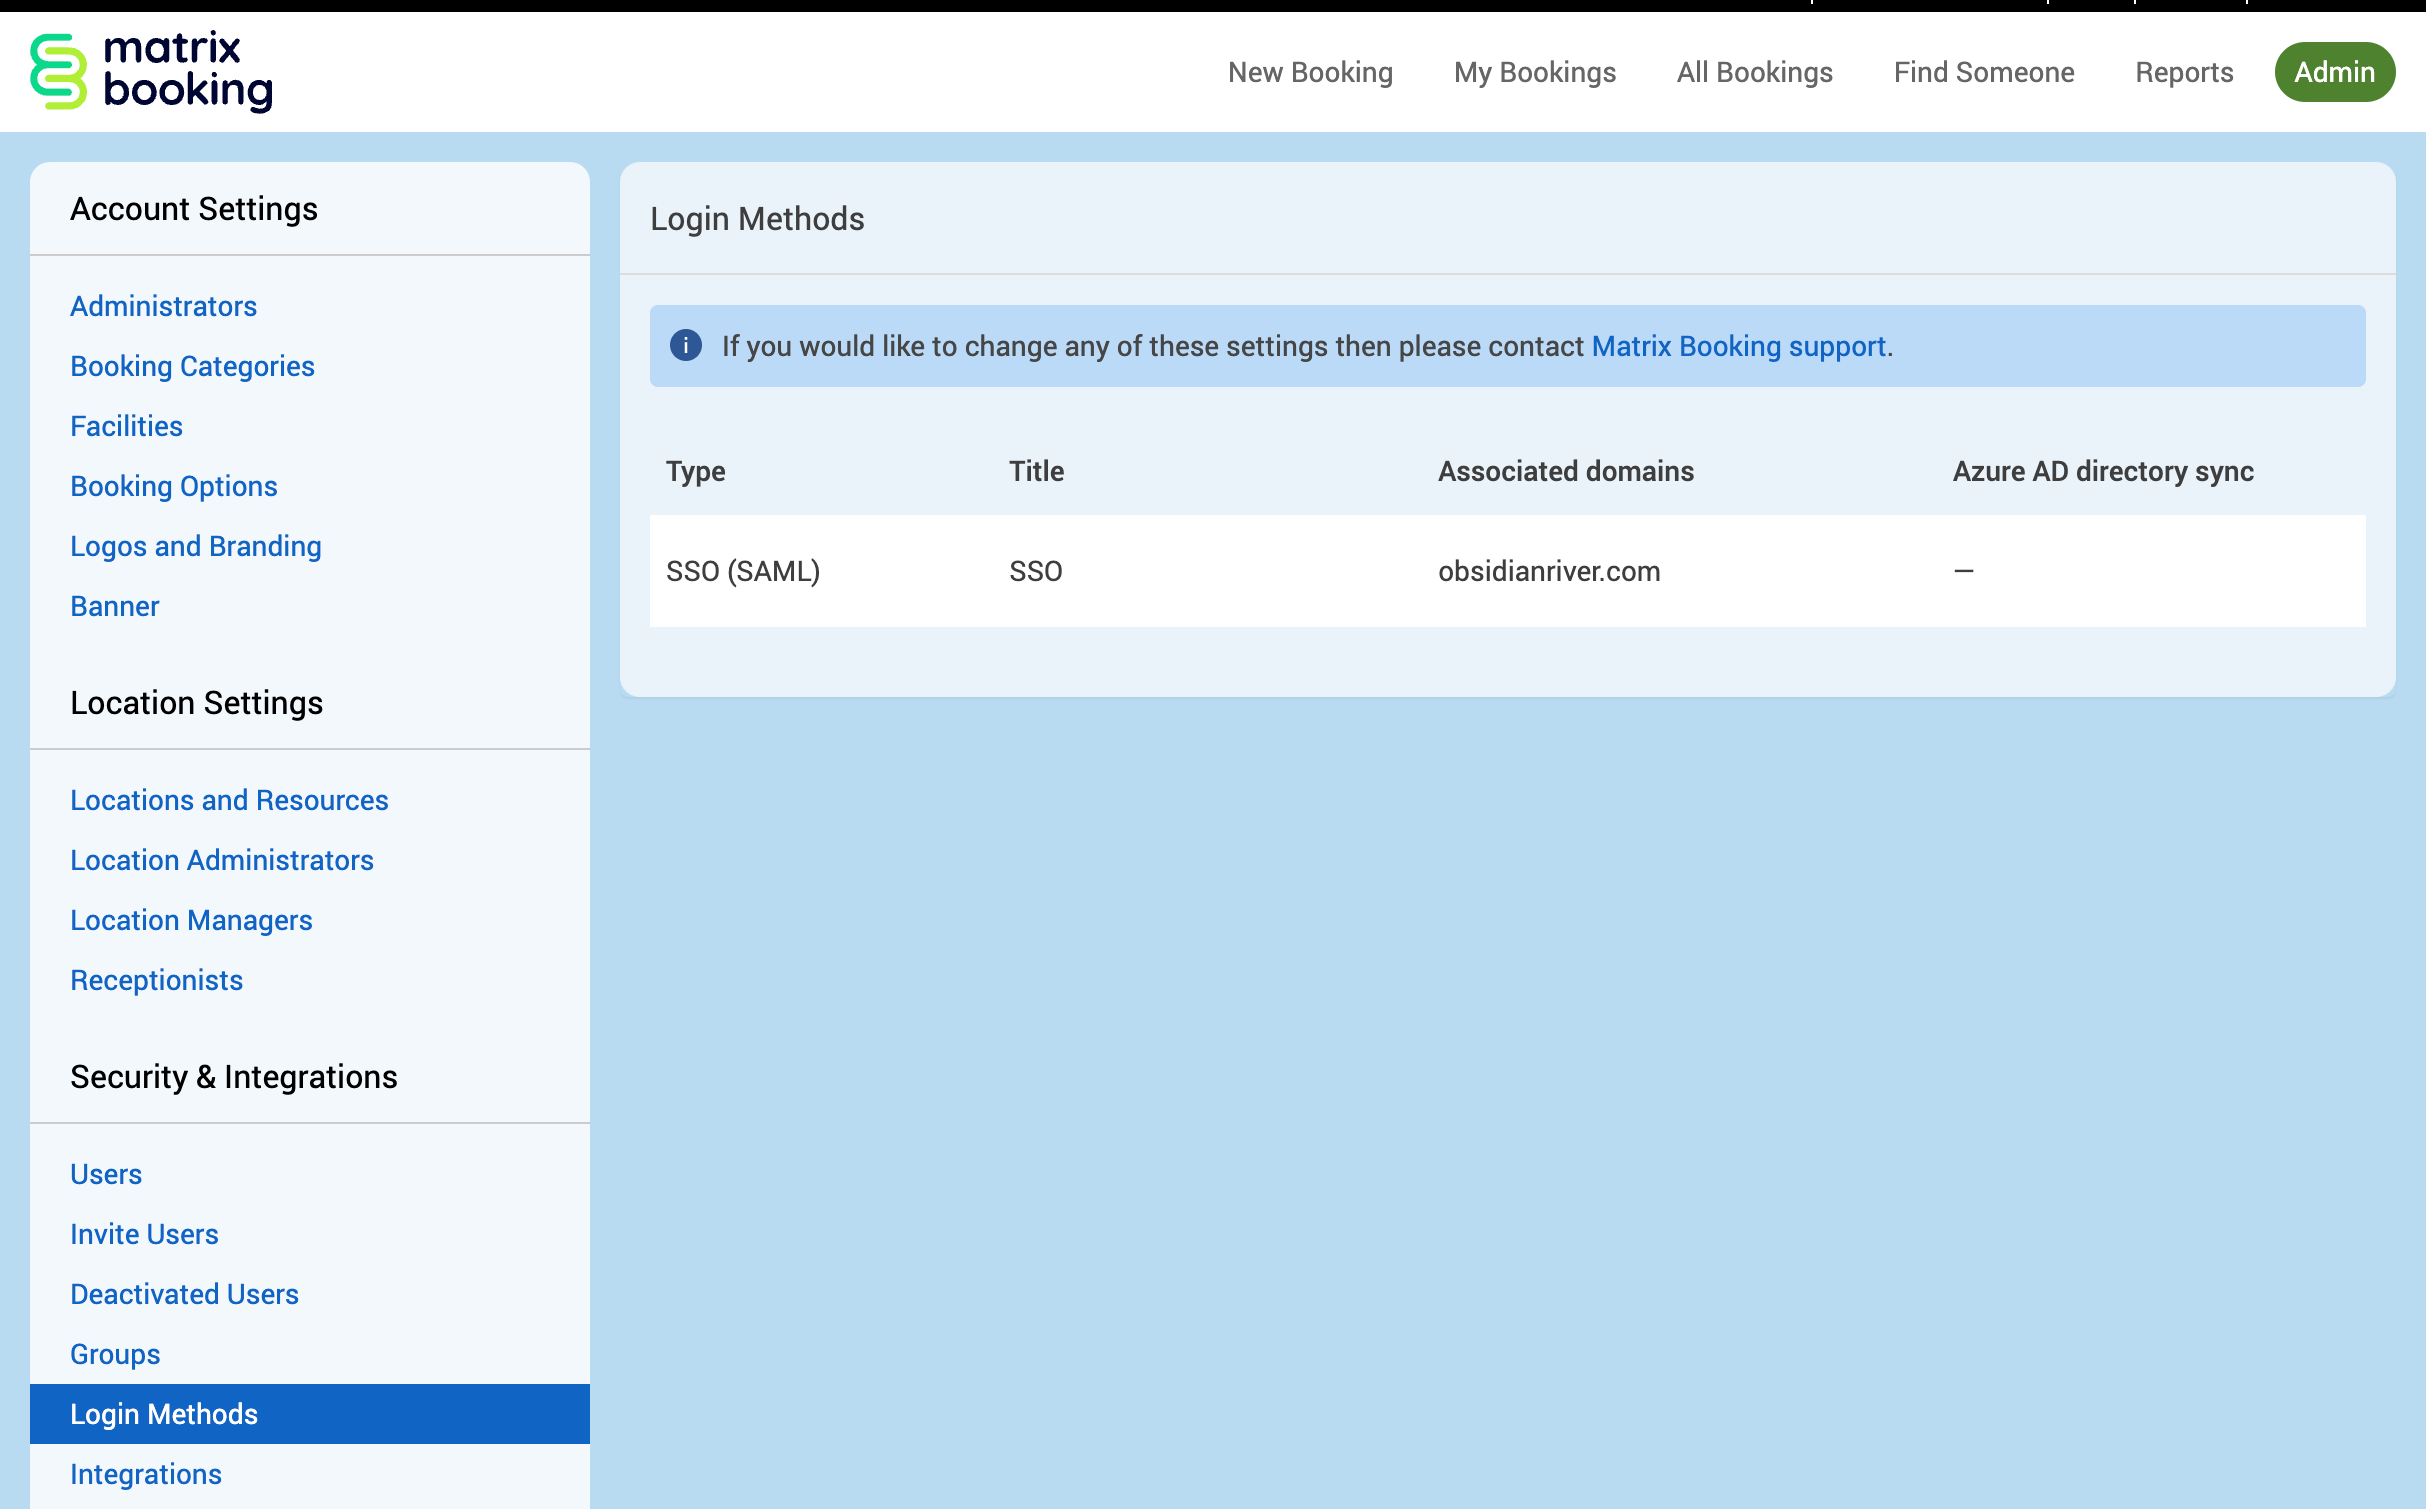Open Logos and Branding
This screenshot has width=2426, height=1509.
(196, 546)
